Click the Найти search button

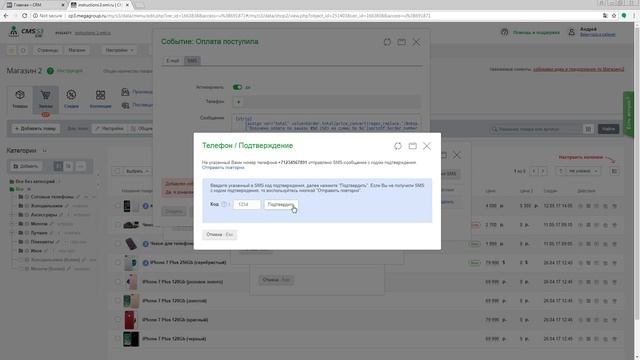(608, 129)
